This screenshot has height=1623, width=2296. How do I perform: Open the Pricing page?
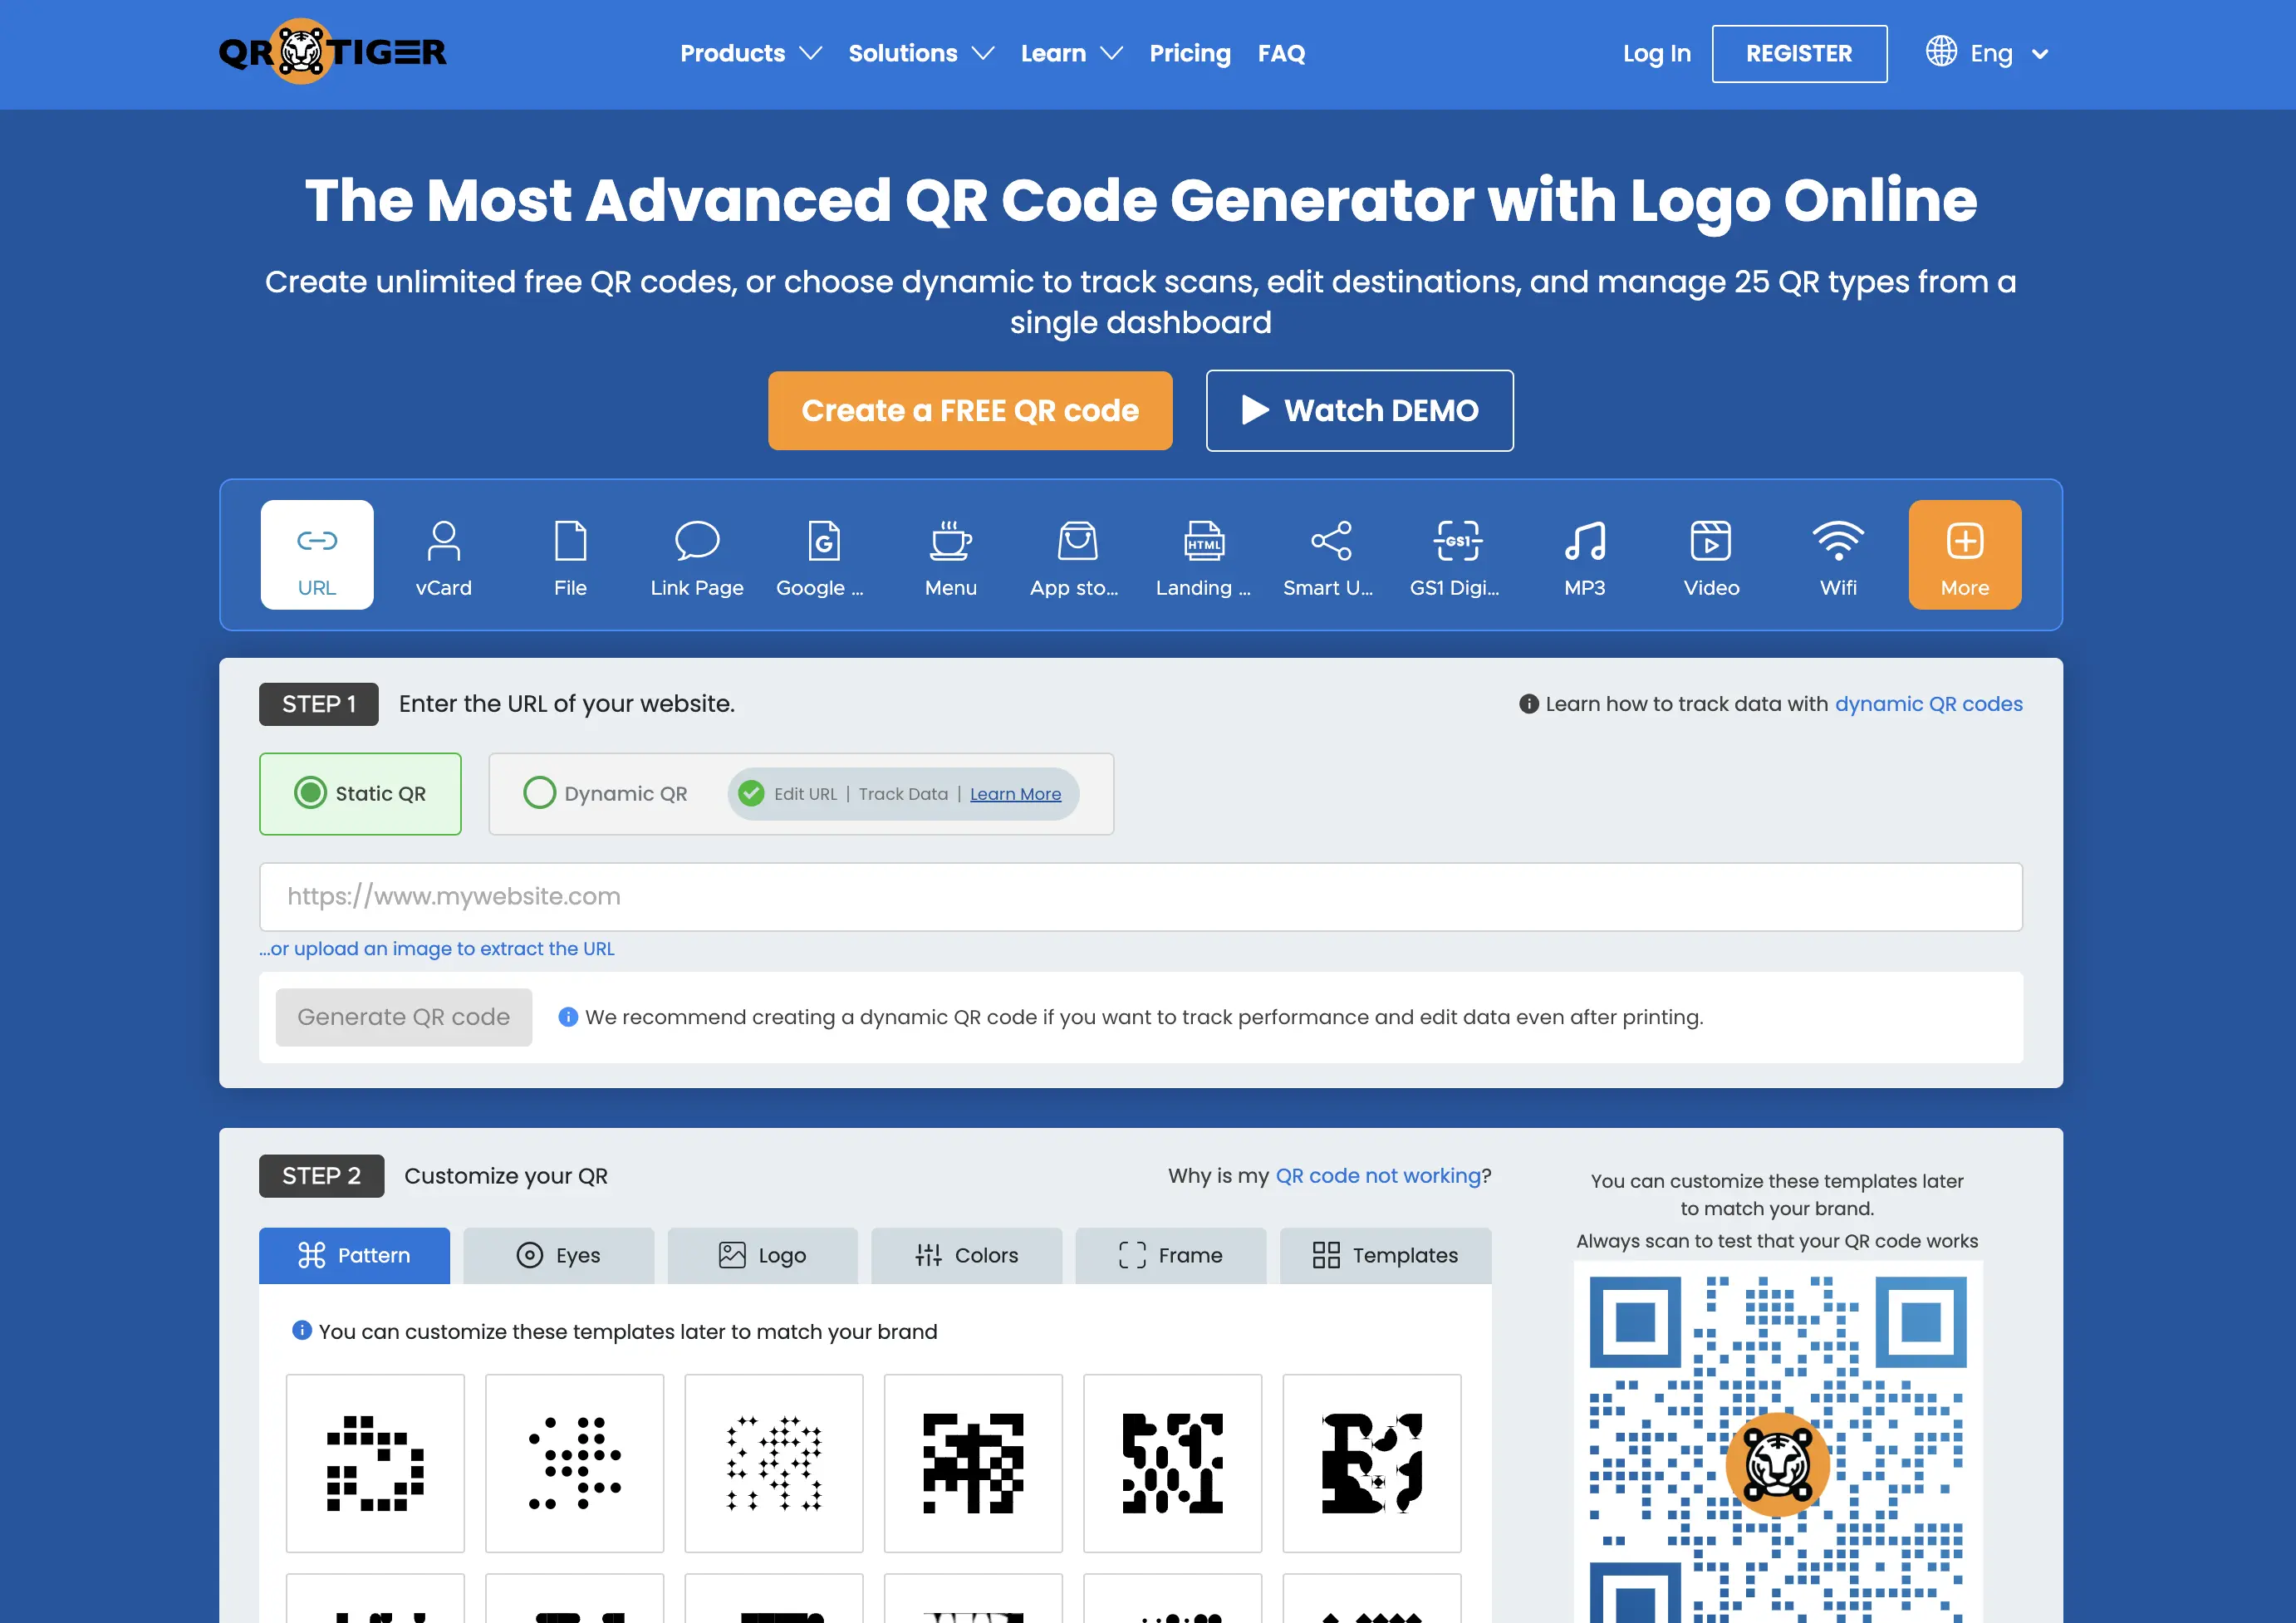click(x=1189, y=54)
